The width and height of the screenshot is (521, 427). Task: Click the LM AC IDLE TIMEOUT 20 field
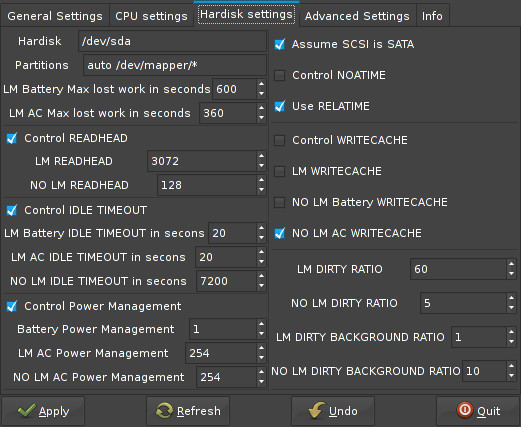tap(226, 257)
